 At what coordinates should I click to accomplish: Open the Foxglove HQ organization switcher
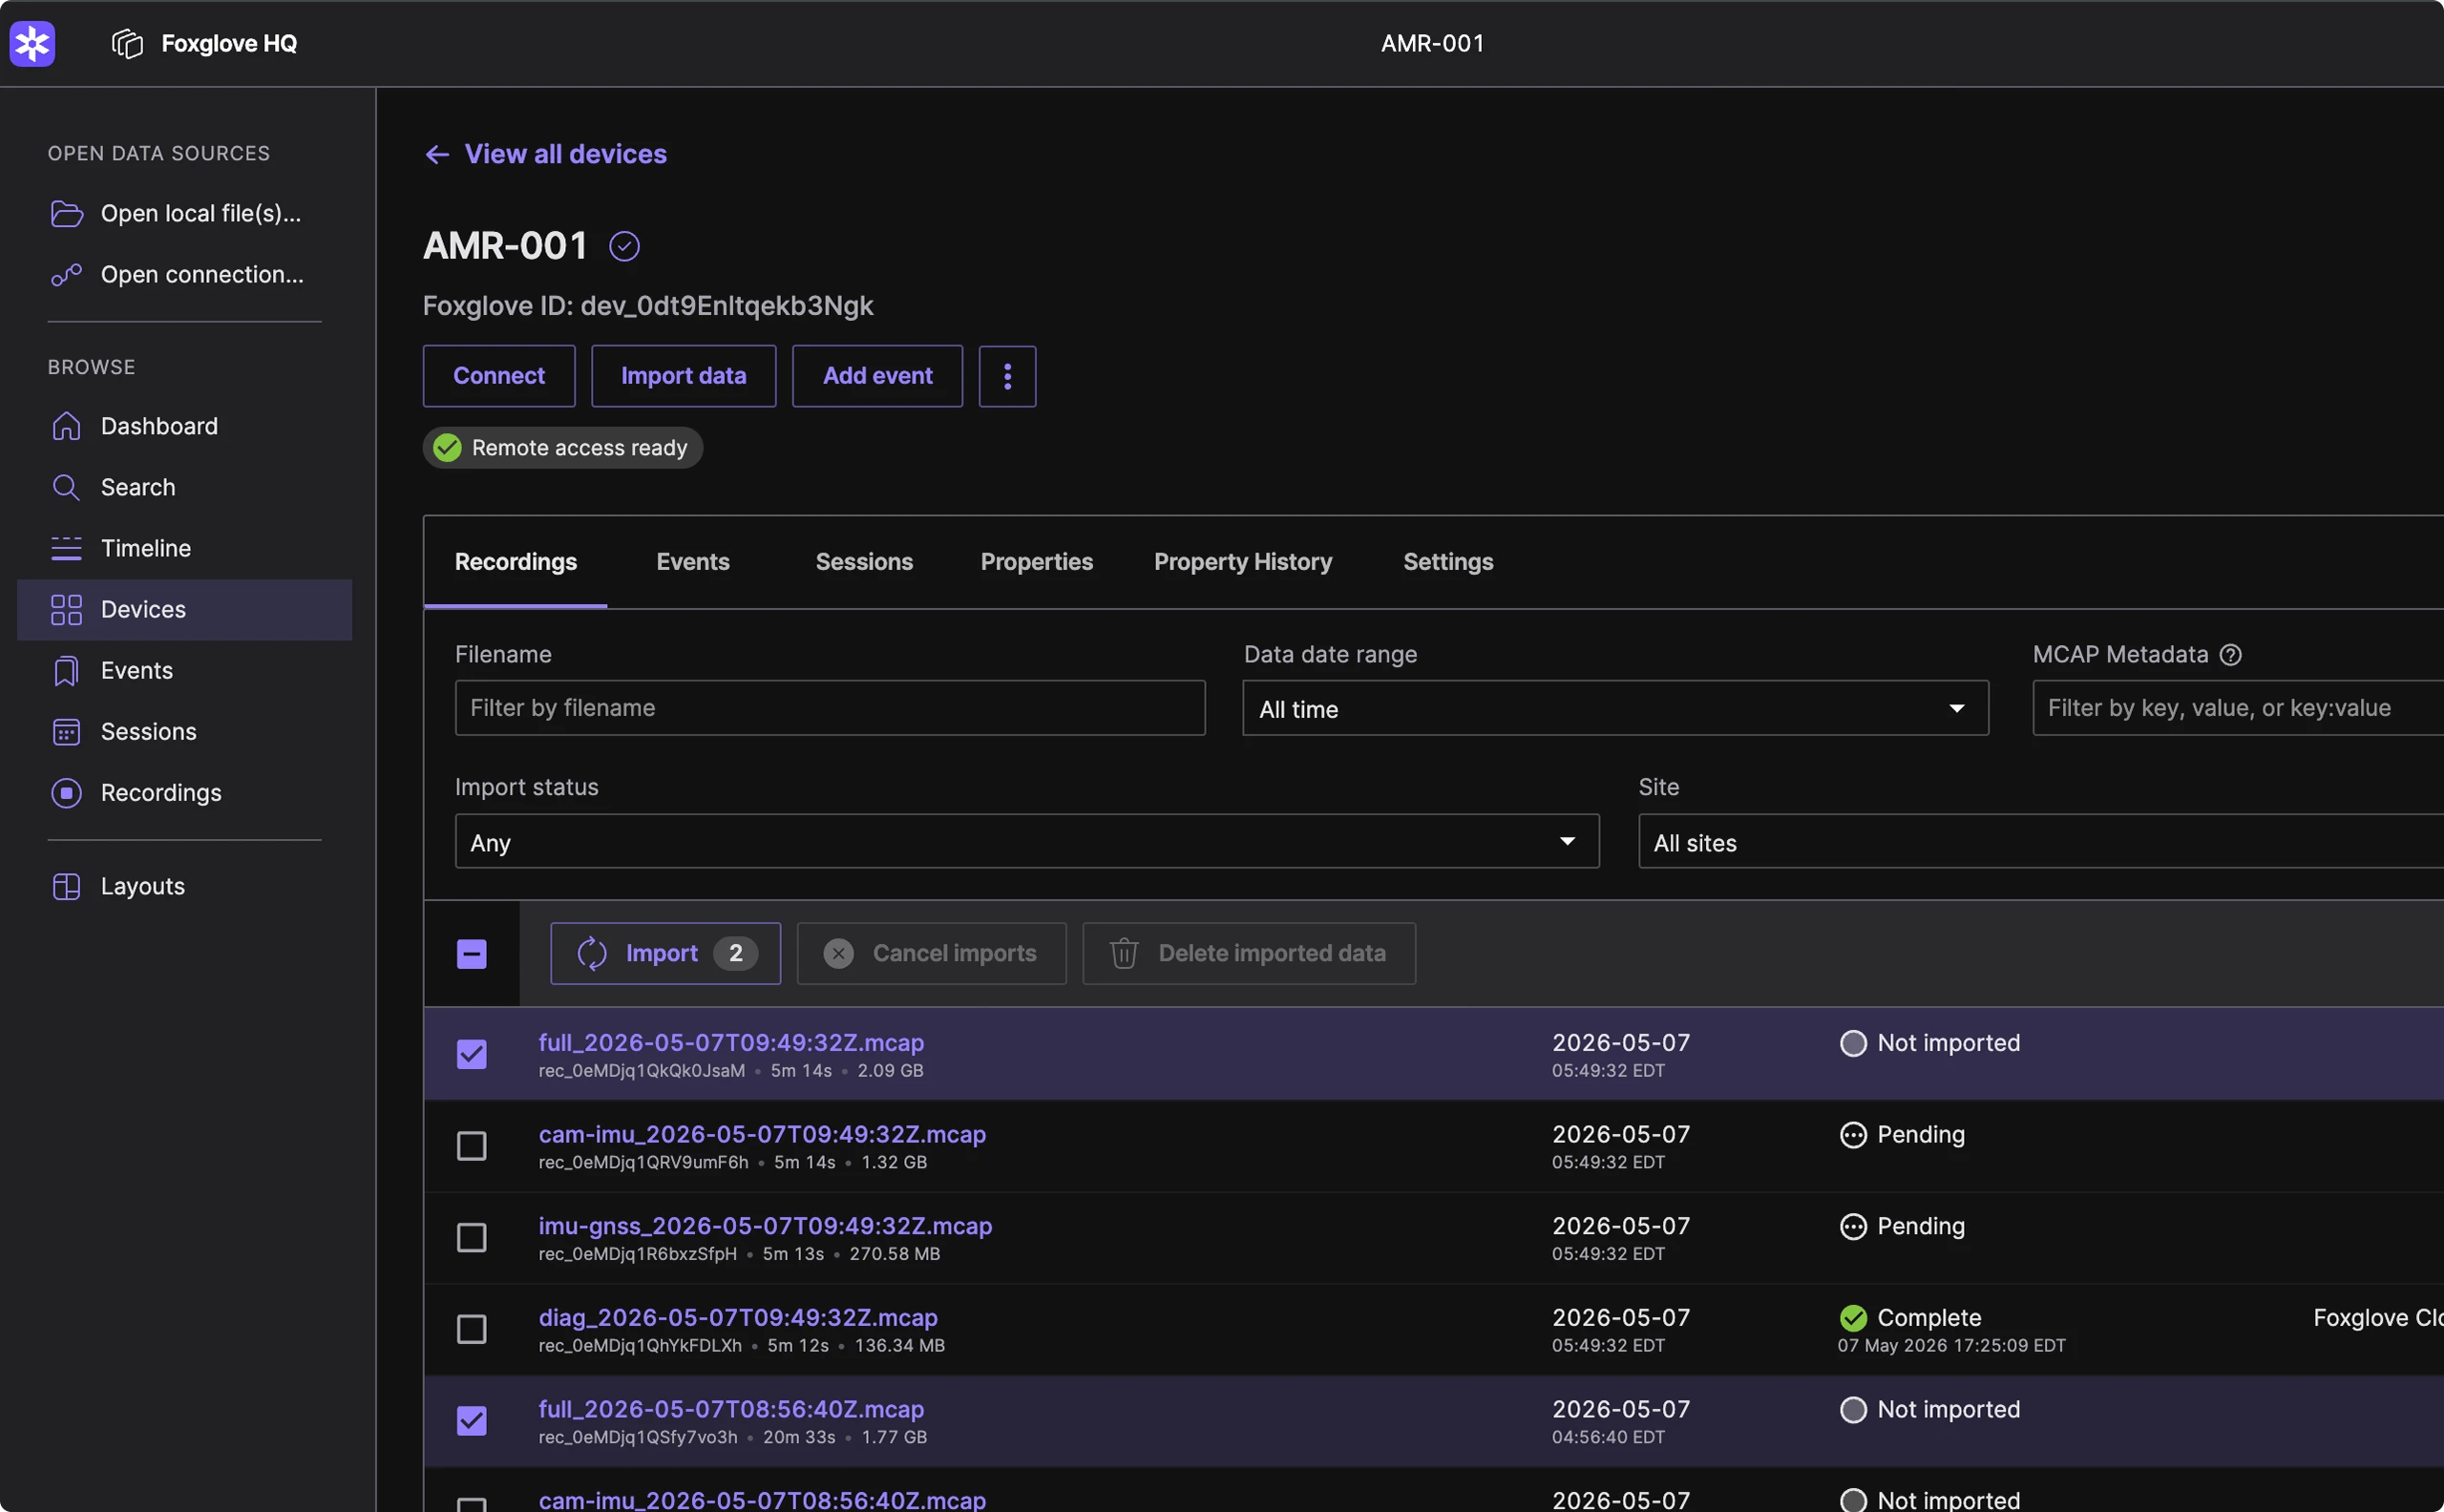pyautogui.click(x=205, y=44)
